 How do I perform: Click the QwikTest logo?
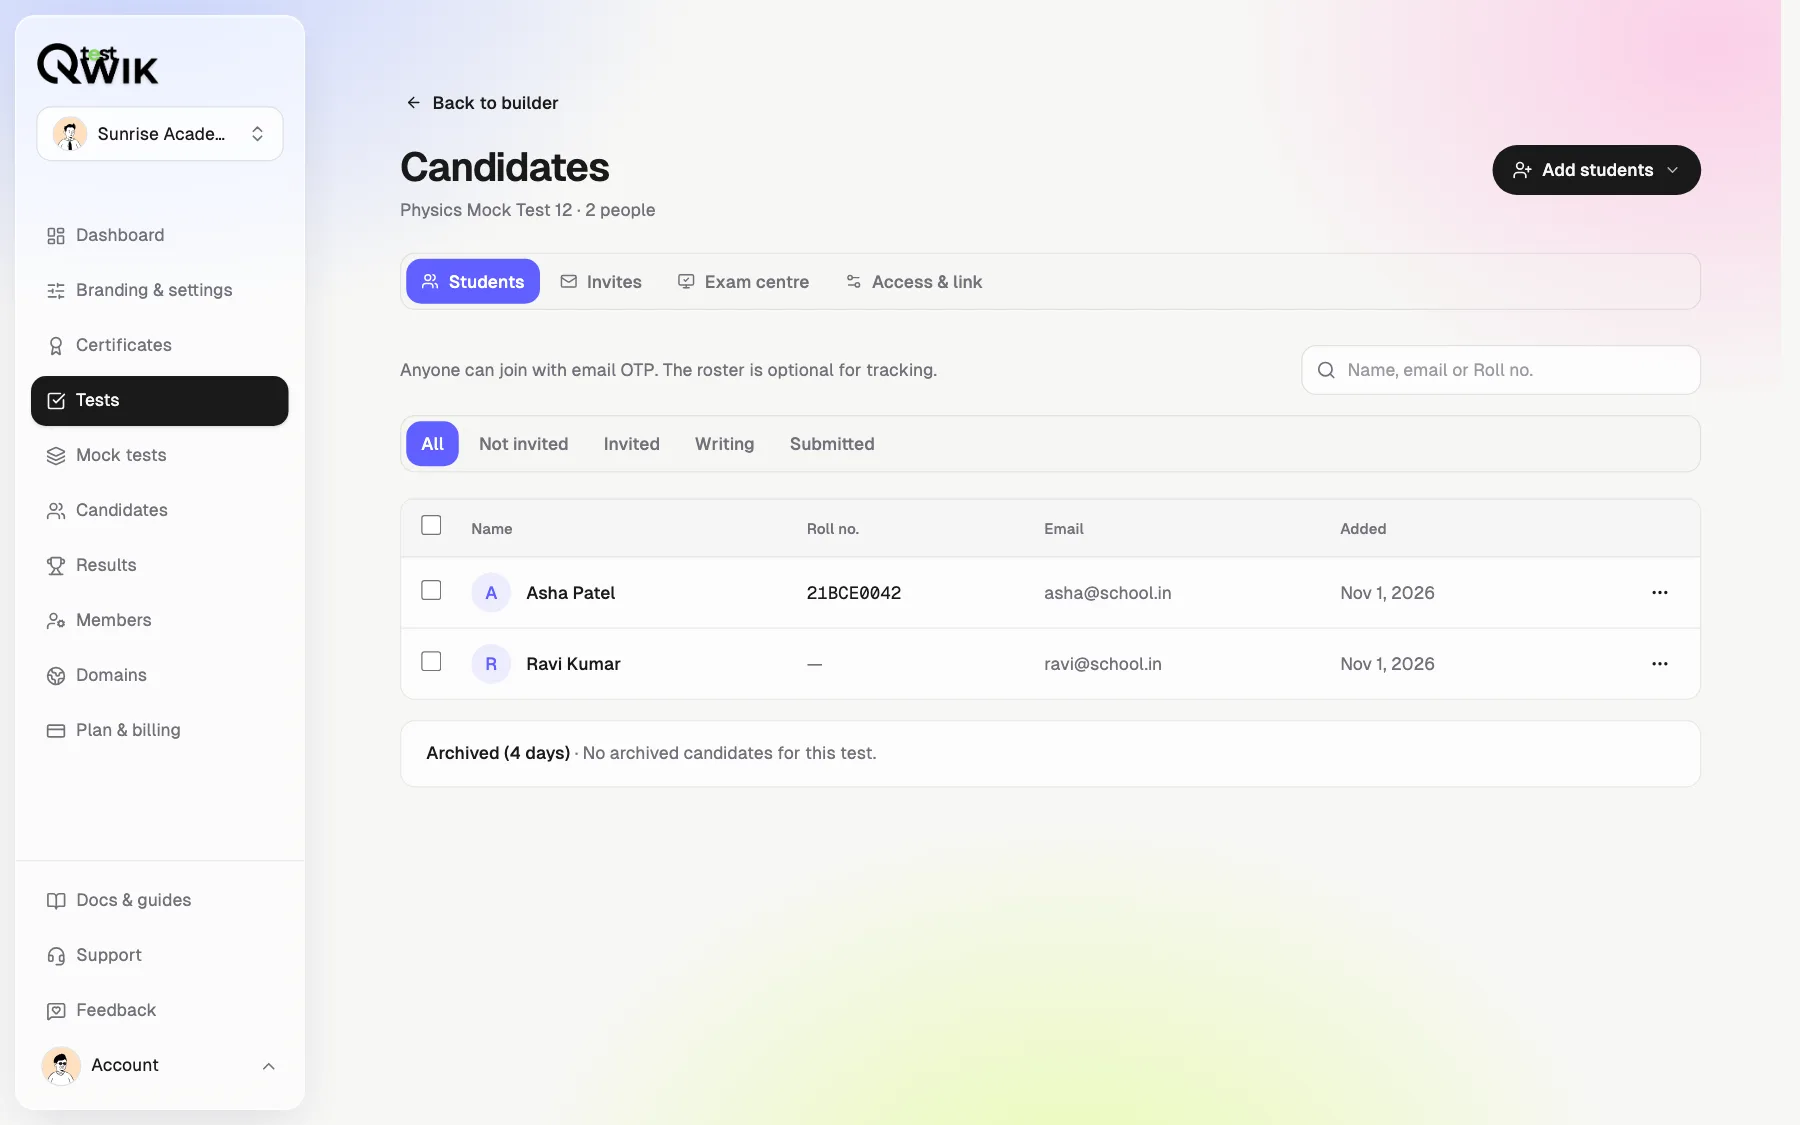click(98, 65)
